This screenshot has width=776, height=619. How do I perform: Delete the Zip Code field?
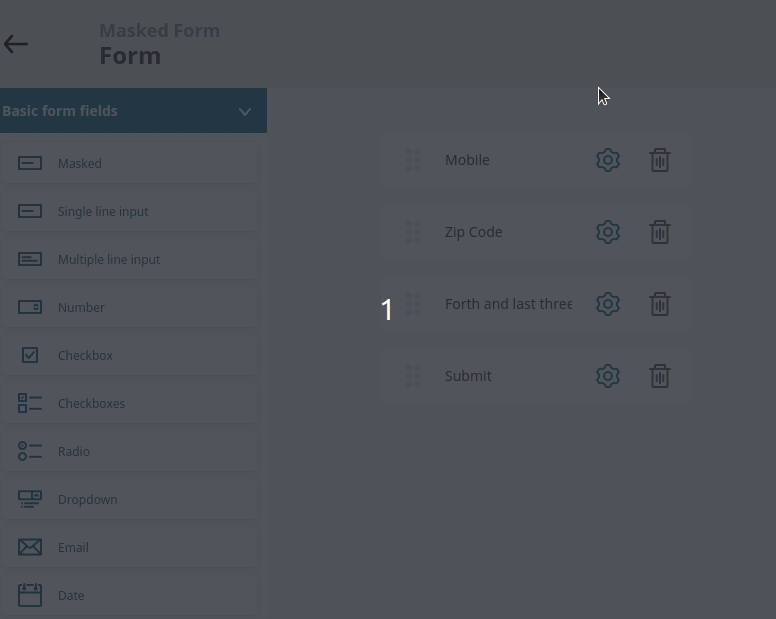[660, 232]
